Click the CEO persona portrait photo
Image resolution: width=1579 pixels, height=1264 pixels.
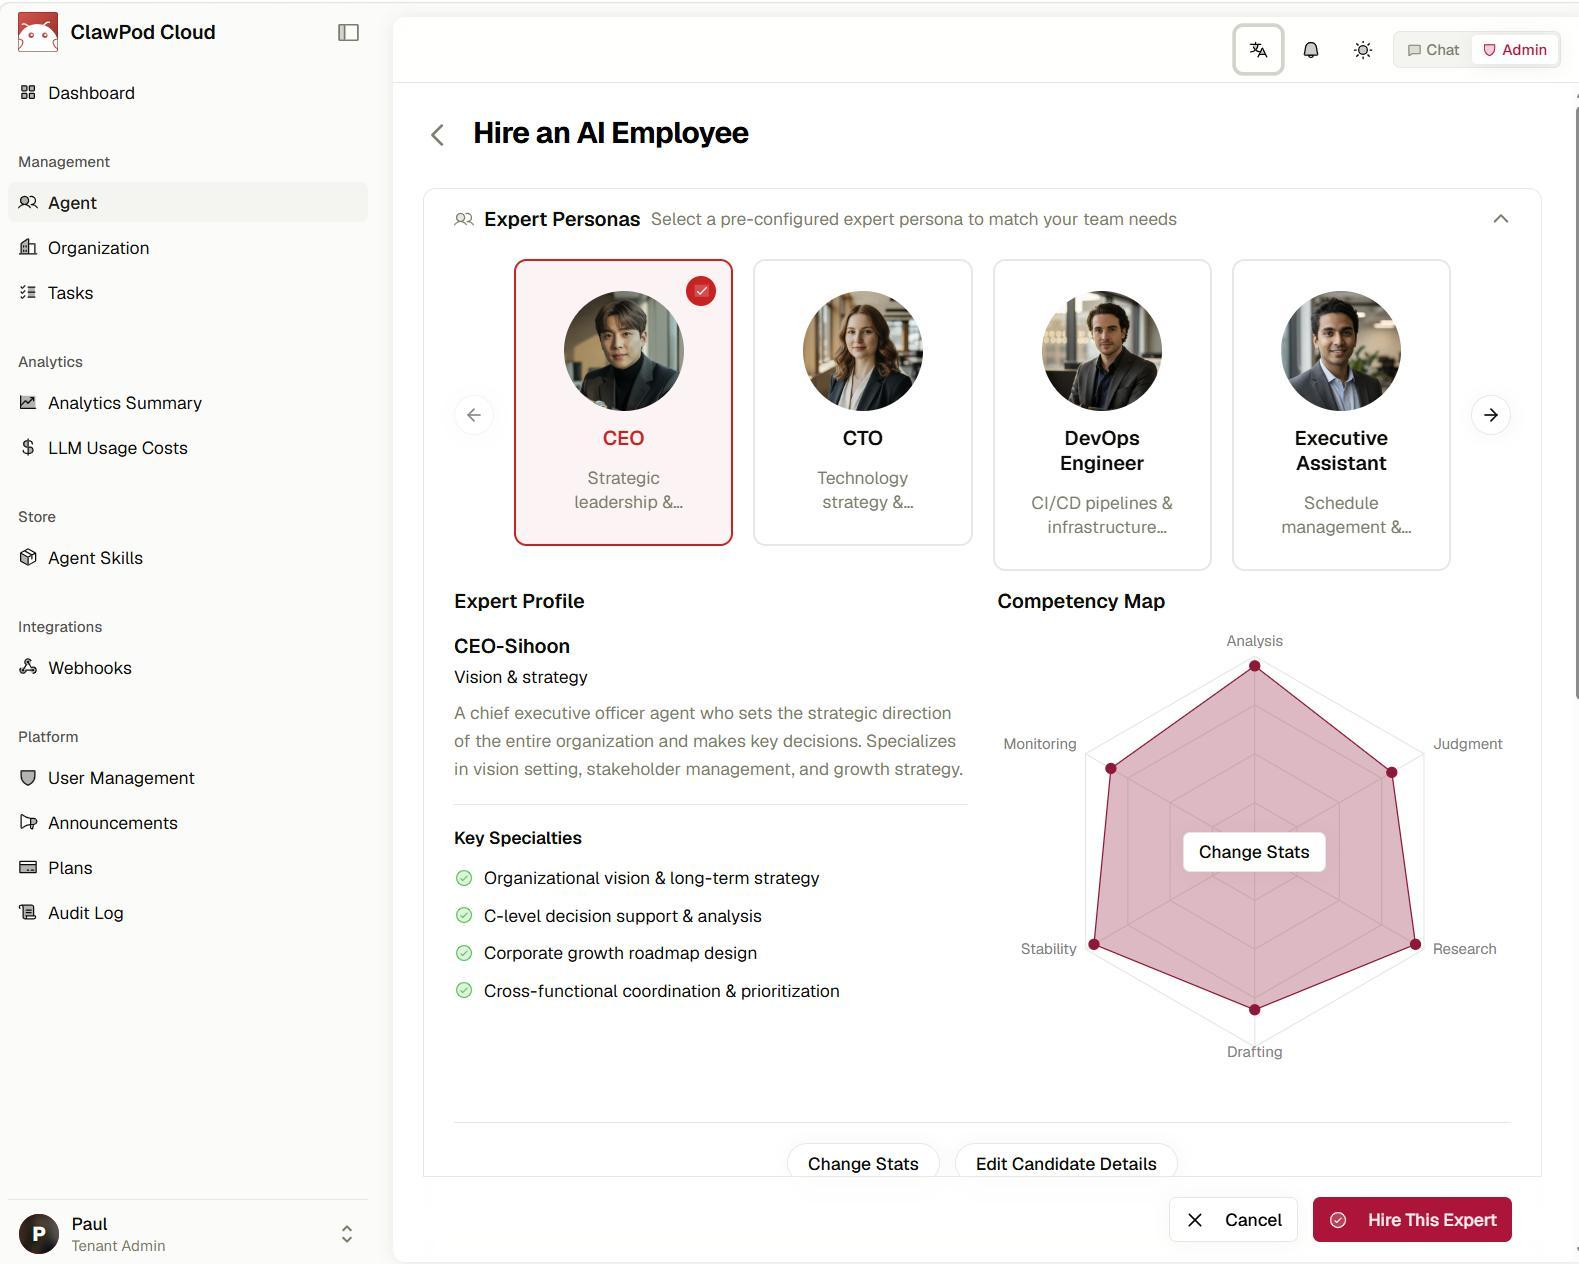(x=623, y=351)
